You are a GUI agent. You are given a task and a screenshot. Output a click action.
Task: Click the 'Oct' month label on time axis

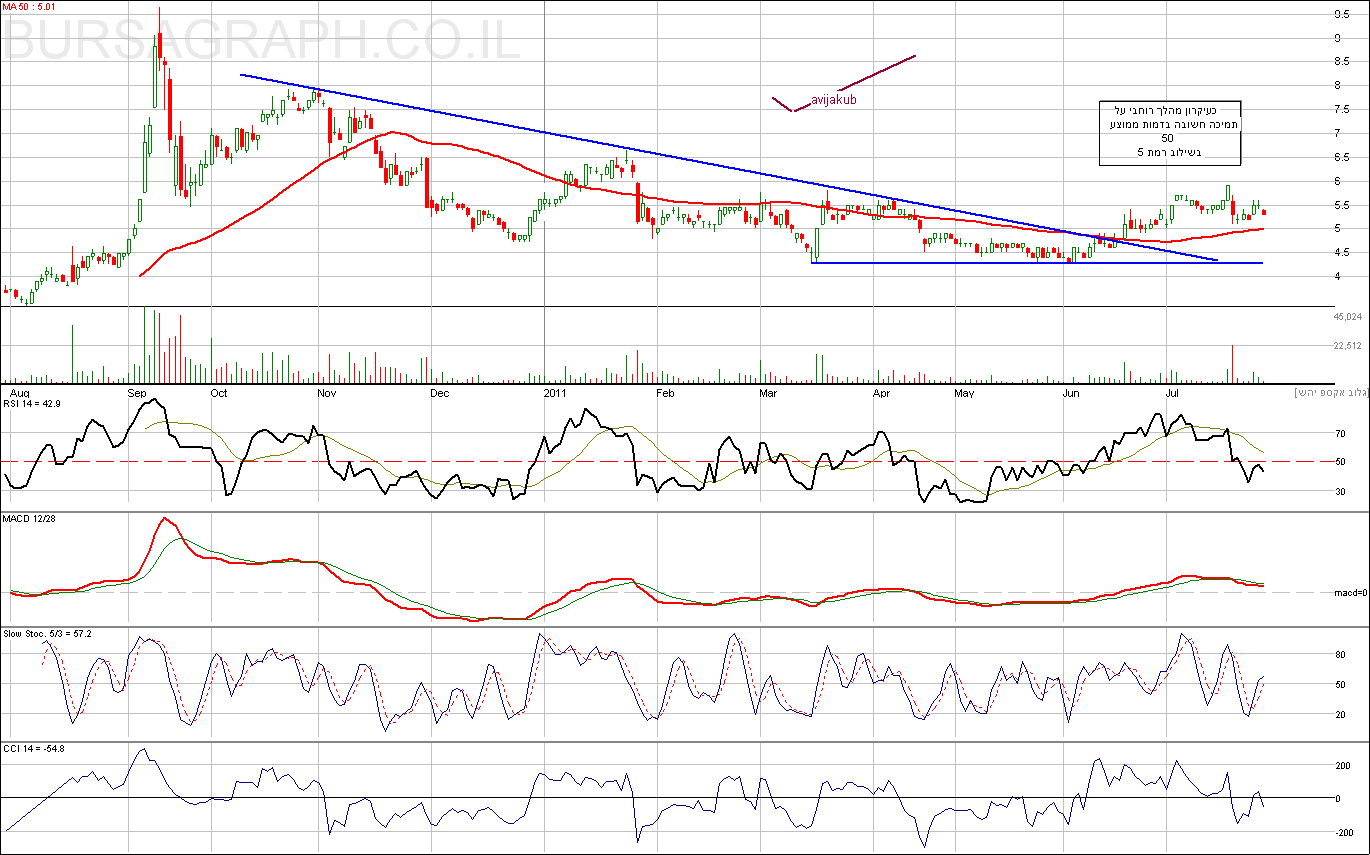click(220, 394)
